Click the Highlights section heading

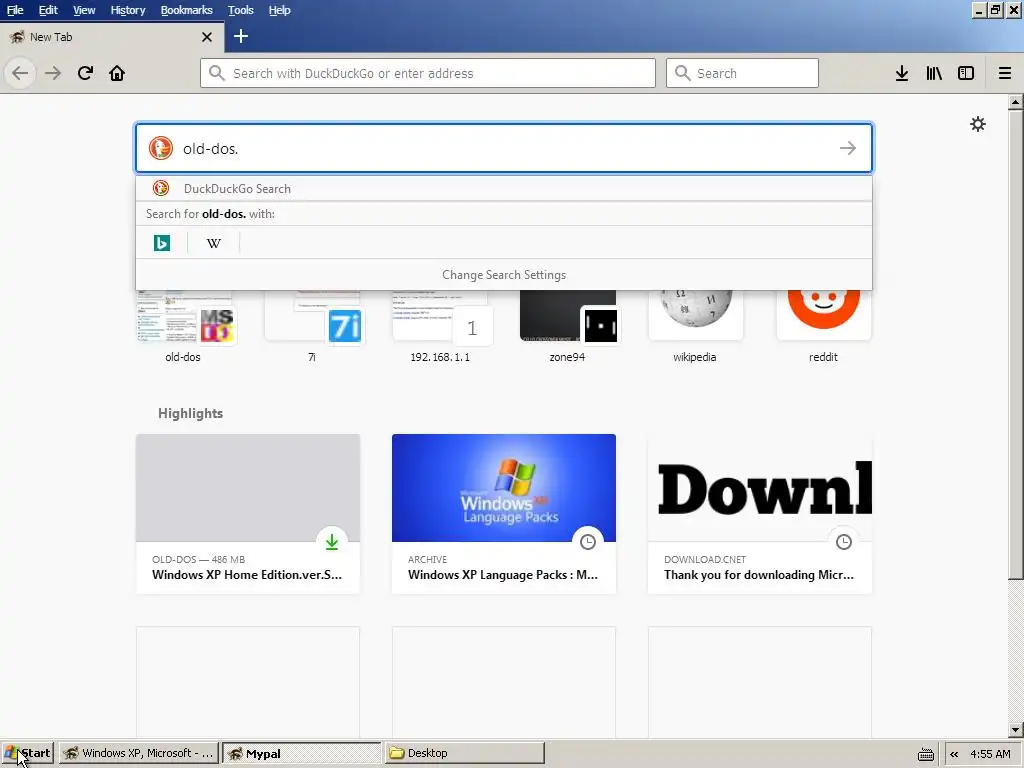[x=190, y=413]
